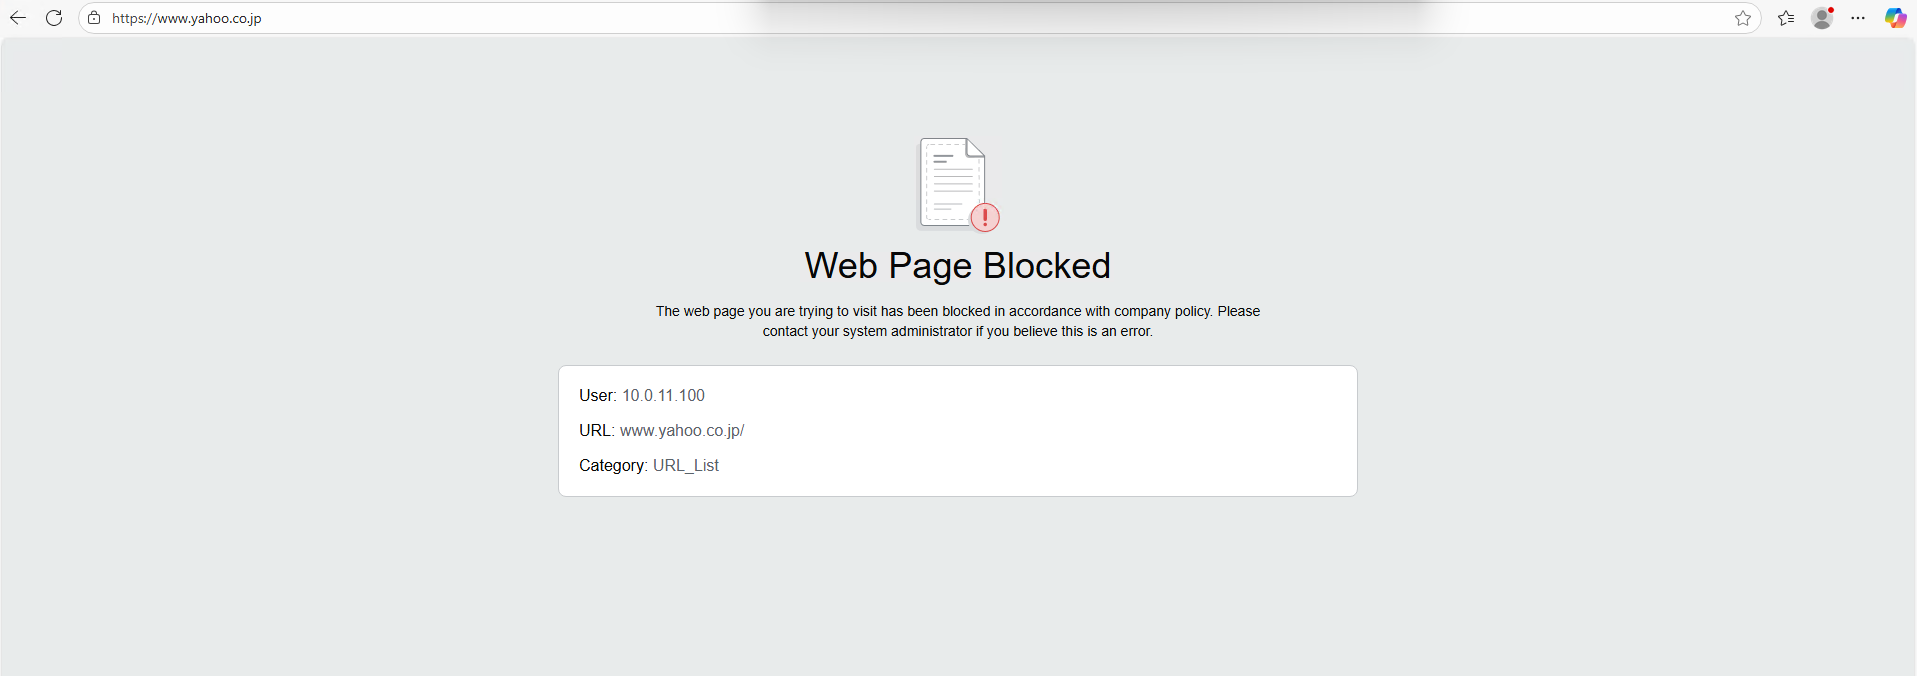Open the user profile avatar
The image size is (1917, 676).
tap(1822, 18)
